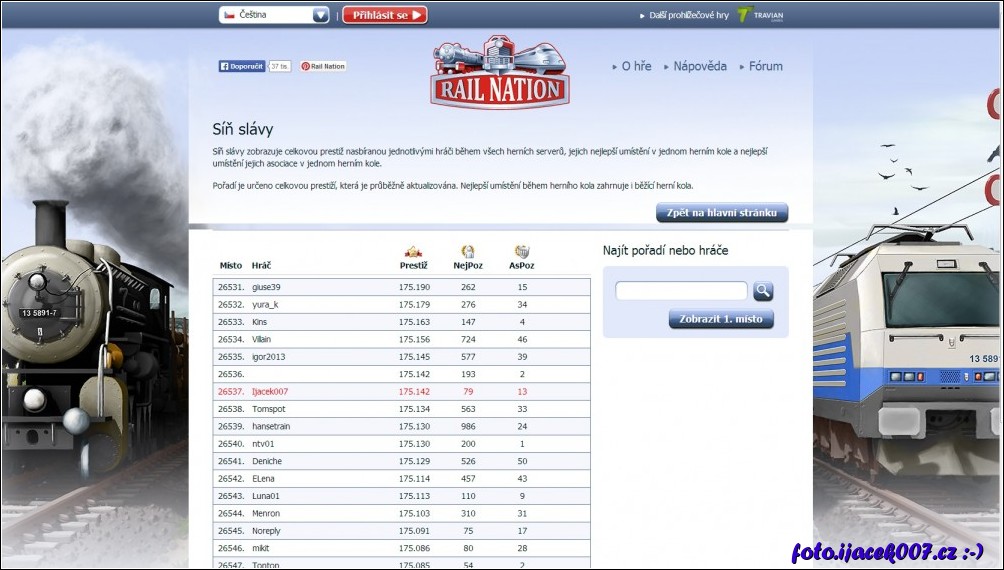Click Zobrazit 1. místo button
This screenshot has height=570, width=1004.
pyautogui.click(x=721, y=320)
